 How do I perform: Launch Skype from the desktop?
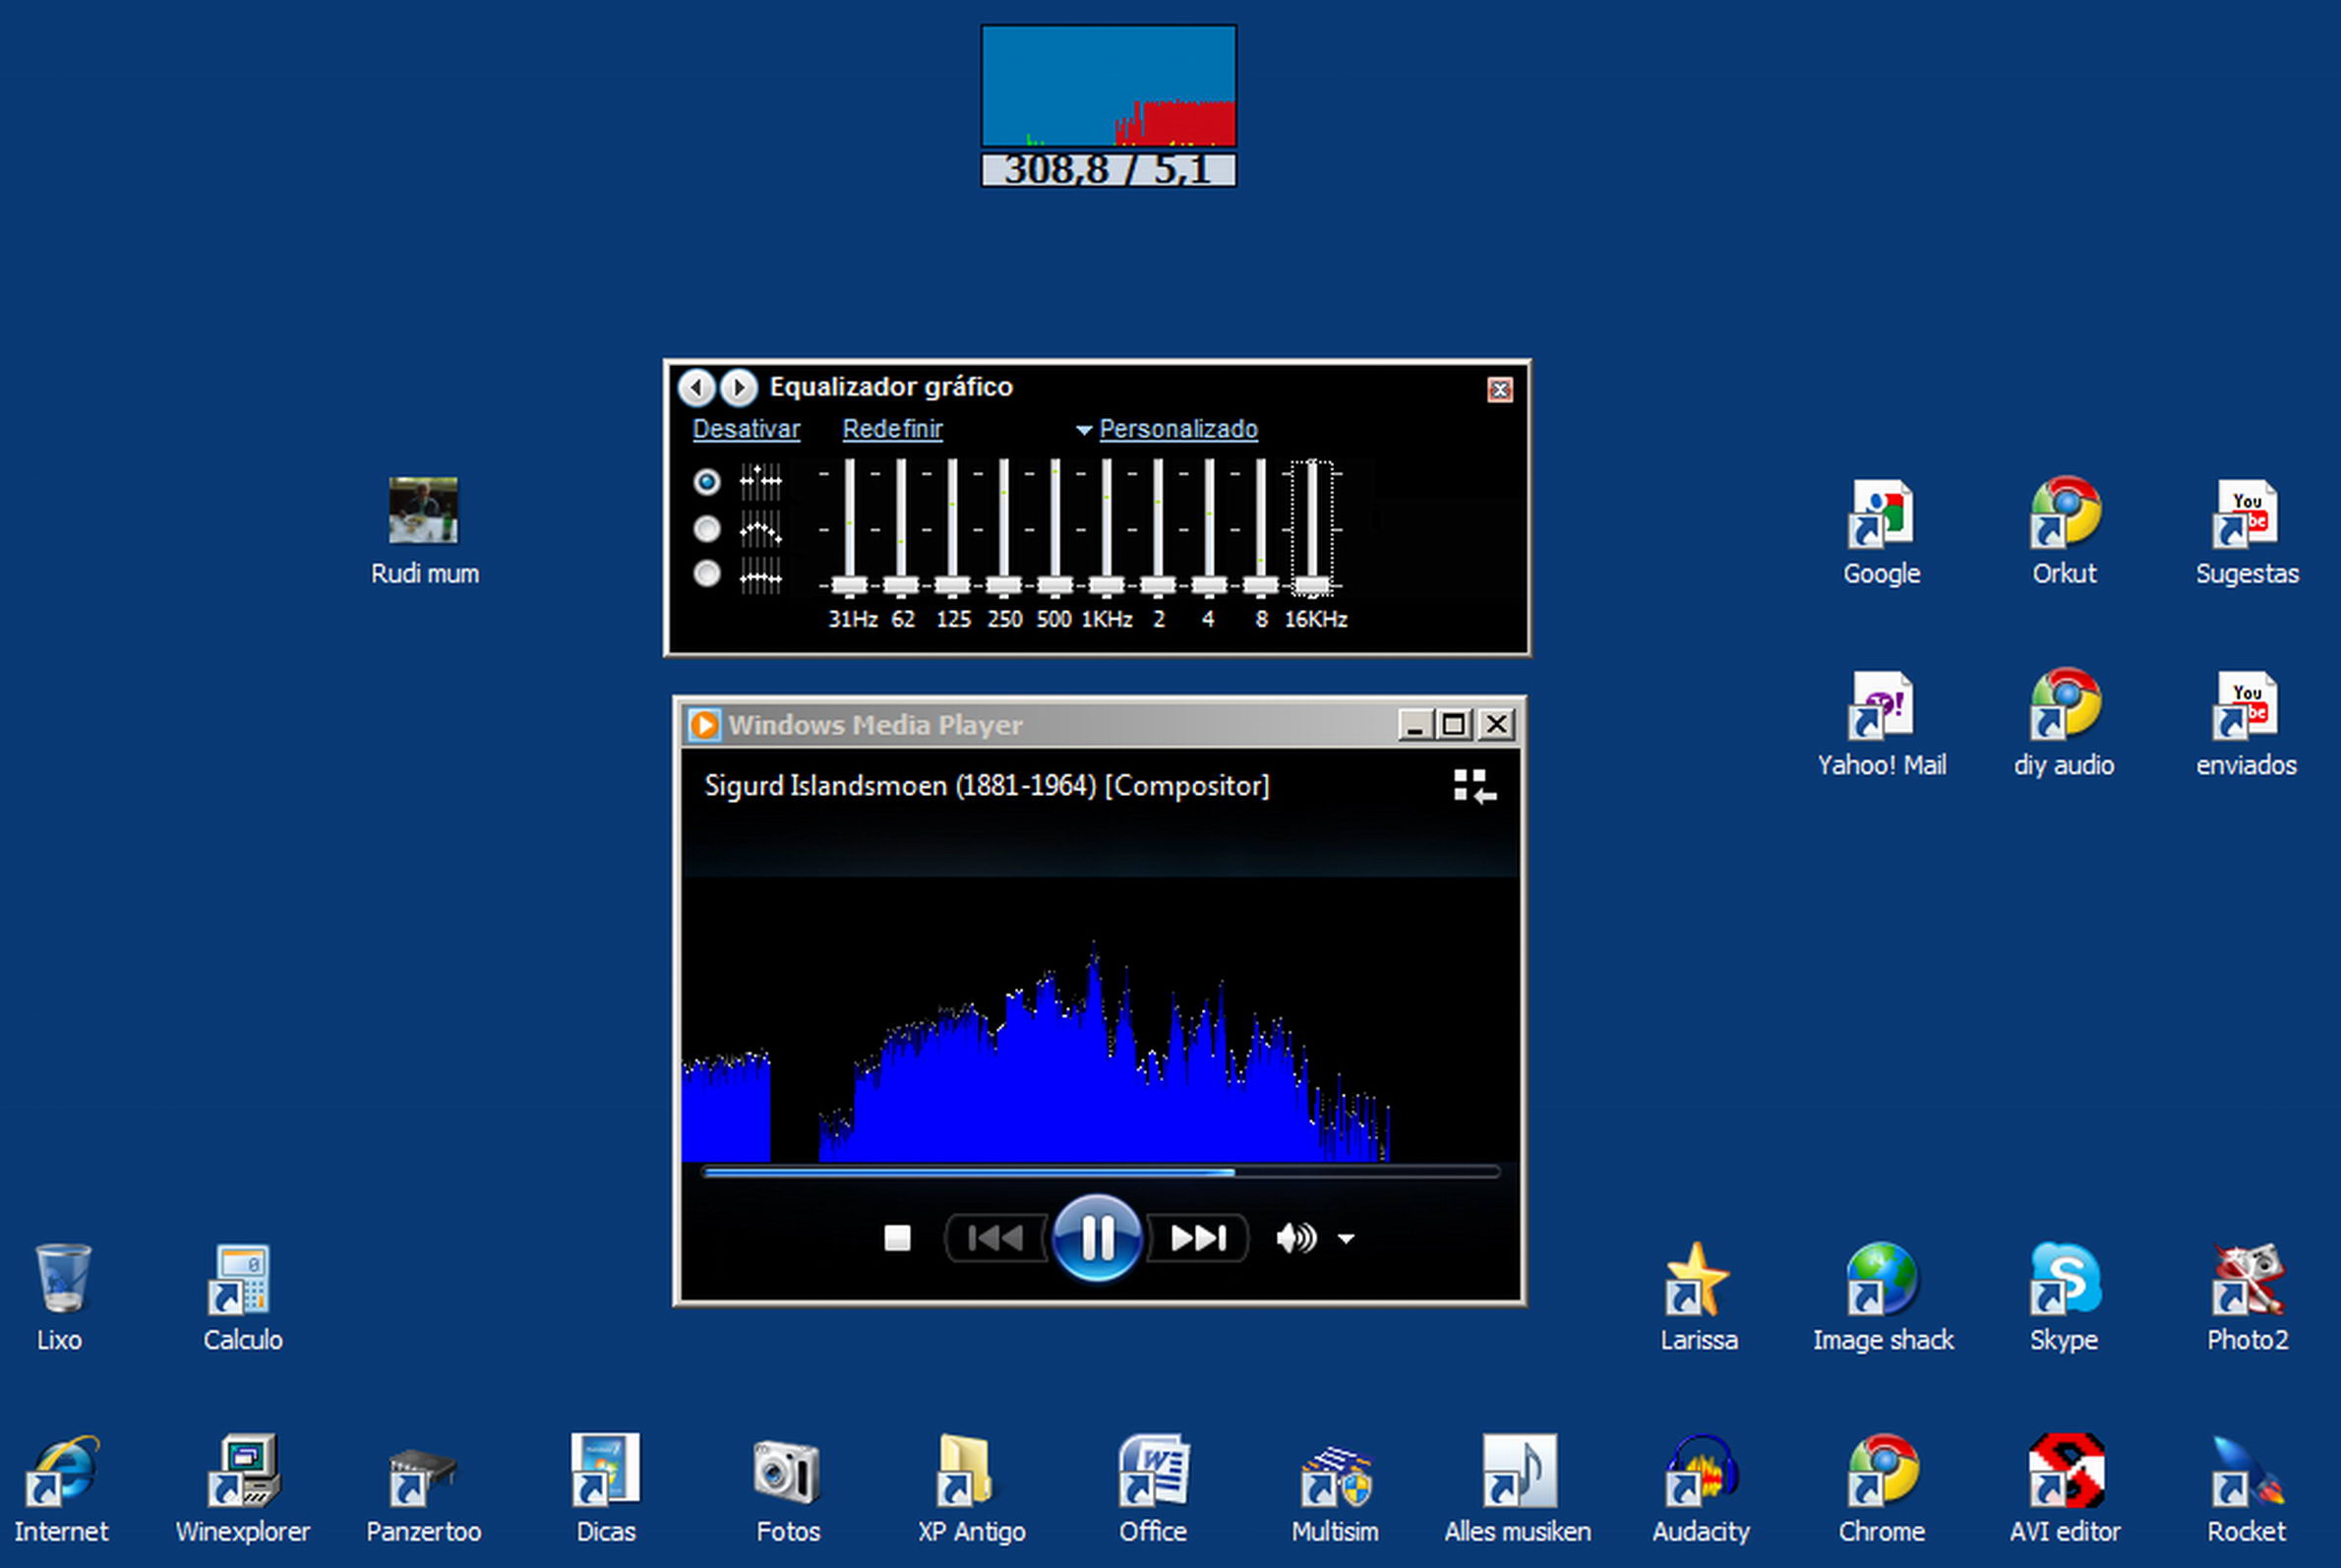[2064, 1279]
